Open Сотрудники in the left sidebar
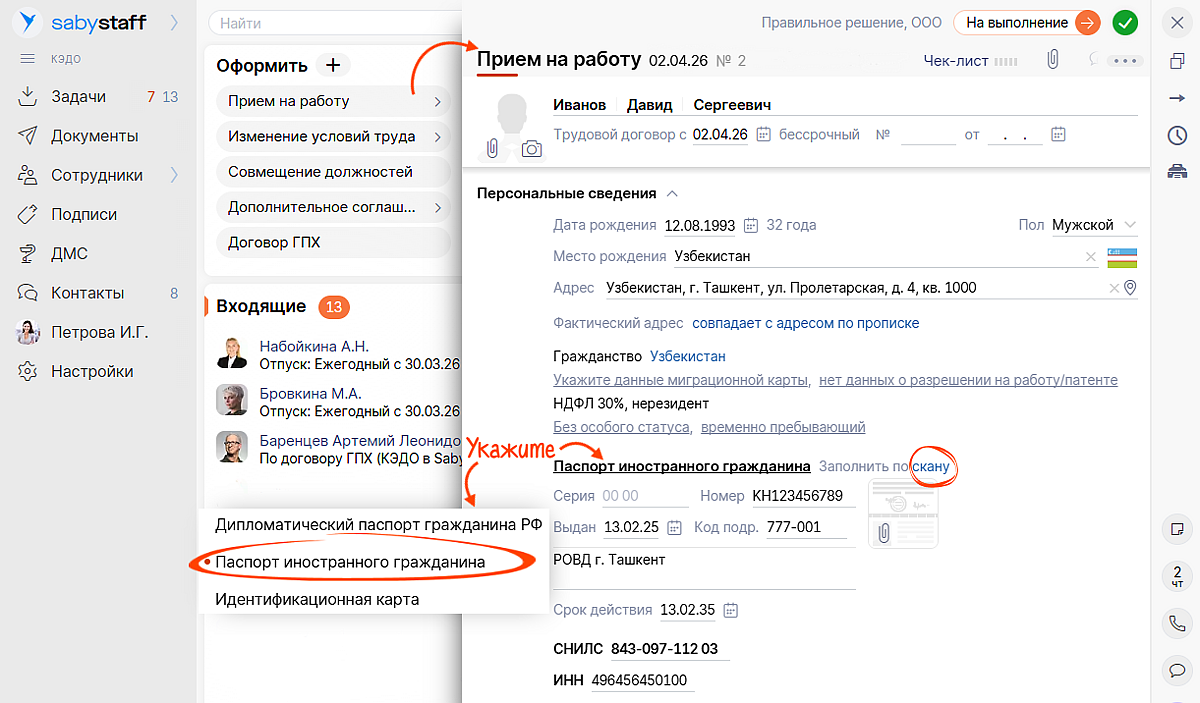Image resolution: width=1200 pixels, height=703 pixels. (97, 175)
